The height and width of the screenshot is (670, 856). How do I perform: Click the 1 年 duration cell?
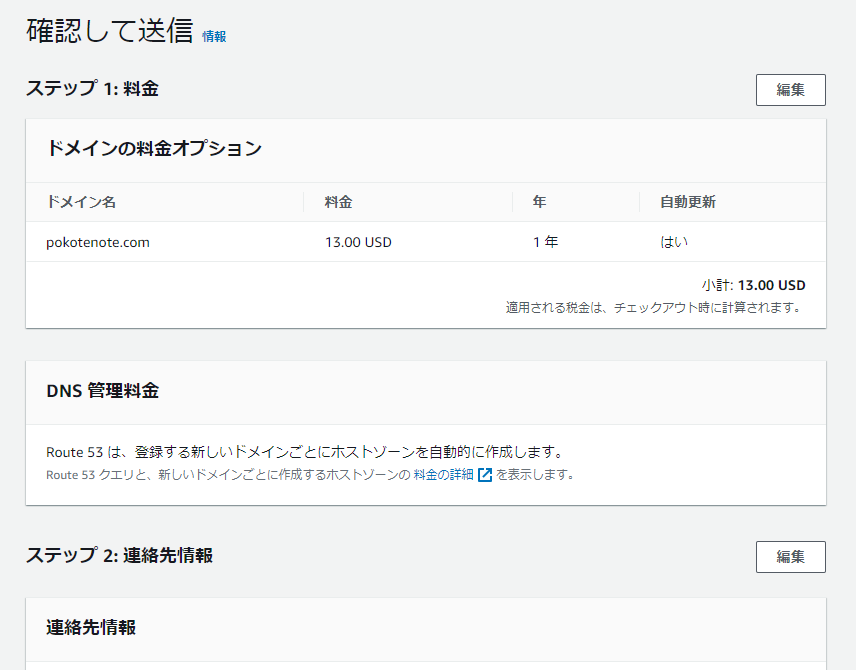coord(545,242)
